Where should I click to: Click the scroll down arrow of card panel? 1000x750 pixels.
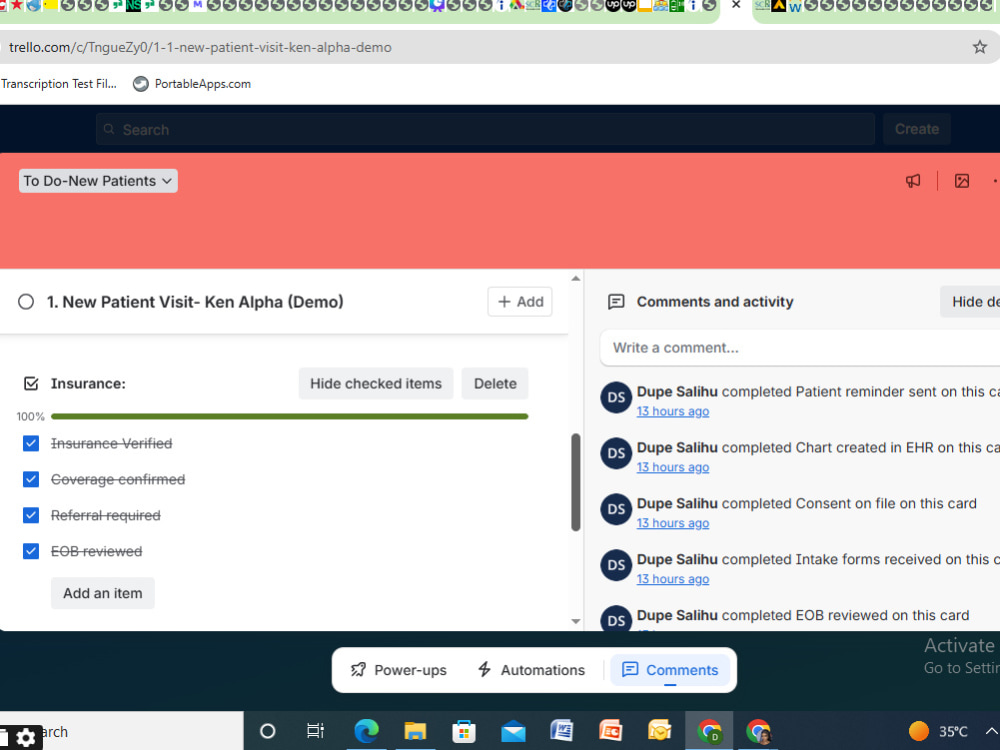[576, 621]
